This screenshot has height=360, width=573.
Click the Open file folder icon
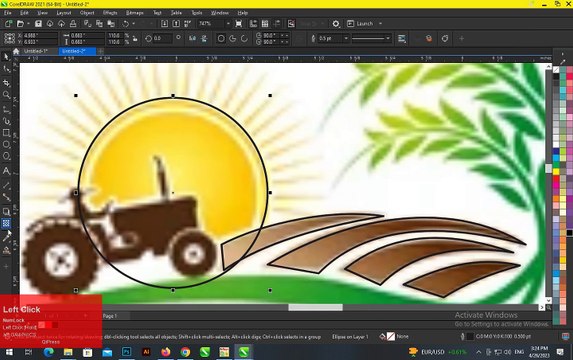coord(20,24)
